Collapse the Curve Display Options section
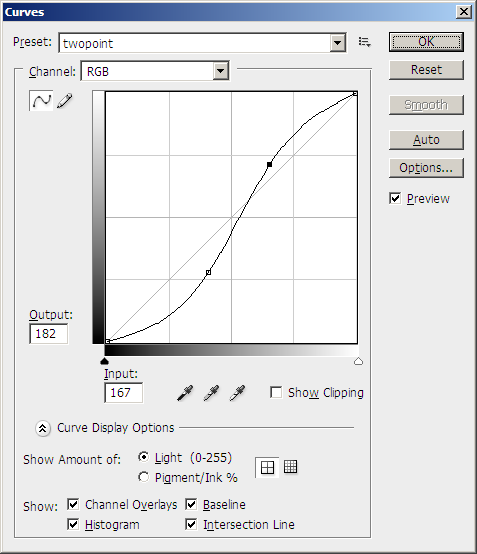The image size is (477, 554). tap(42, 428)
